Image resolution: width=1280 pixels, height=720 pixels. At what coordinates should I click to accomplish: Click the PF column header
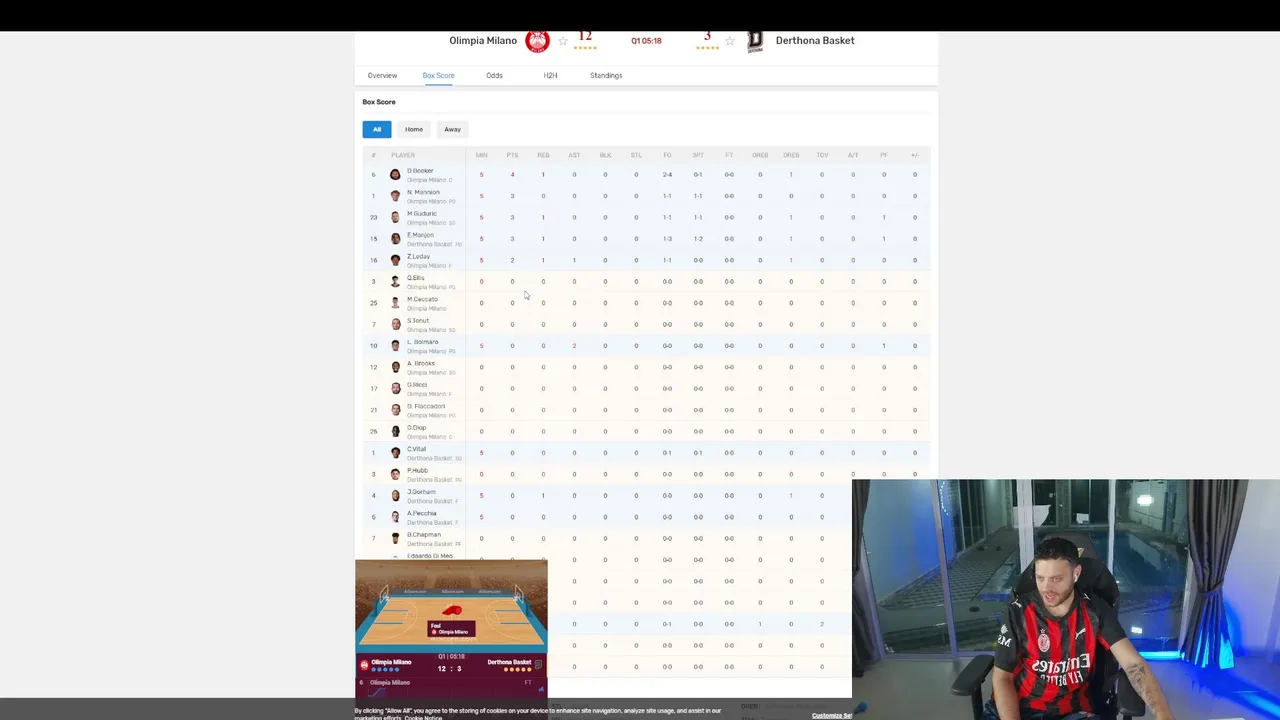click(884, 155)
